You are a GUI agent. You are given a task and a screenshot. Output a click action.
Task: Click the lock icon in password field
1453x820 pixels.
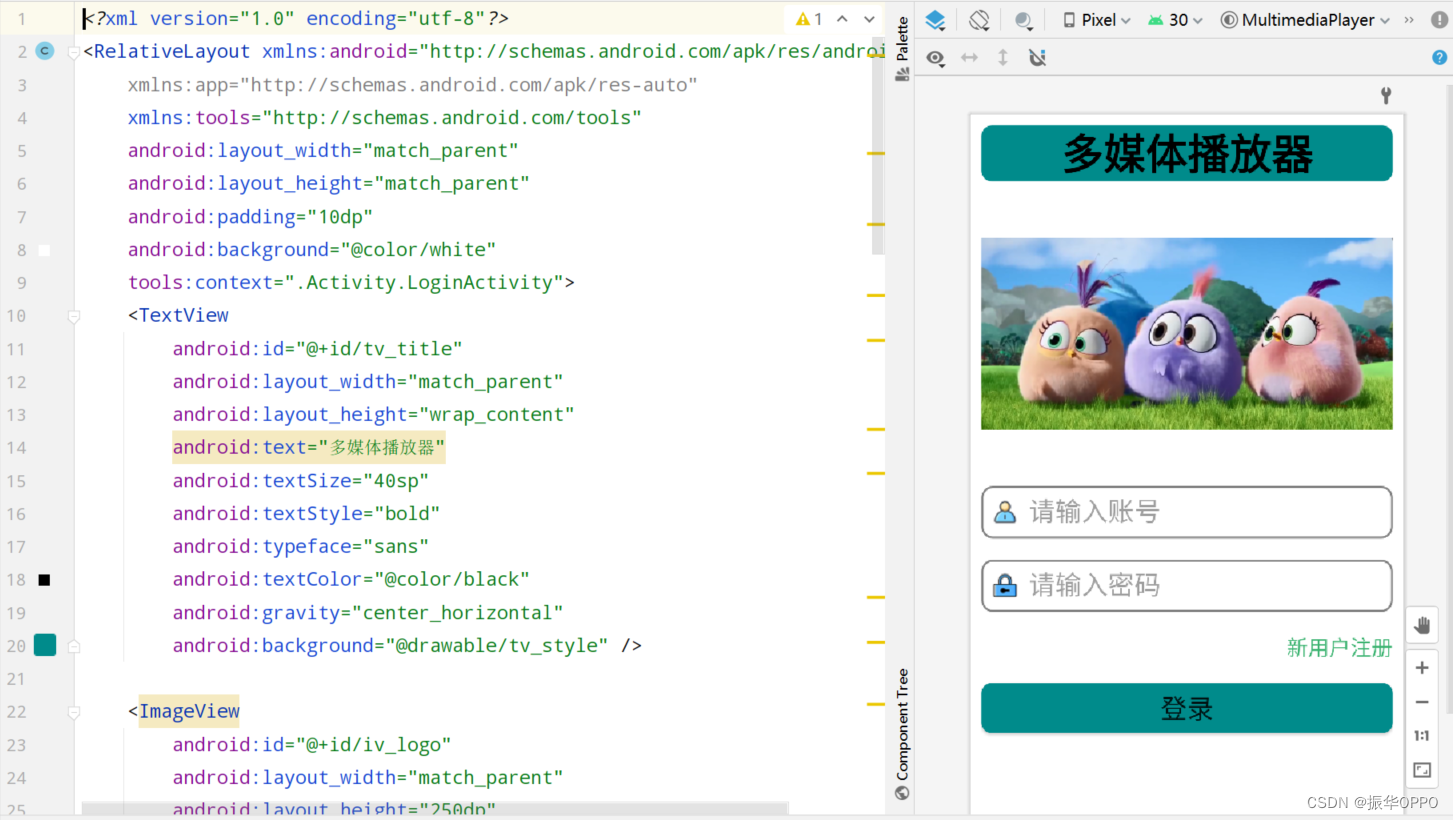tap(1005, 586)
